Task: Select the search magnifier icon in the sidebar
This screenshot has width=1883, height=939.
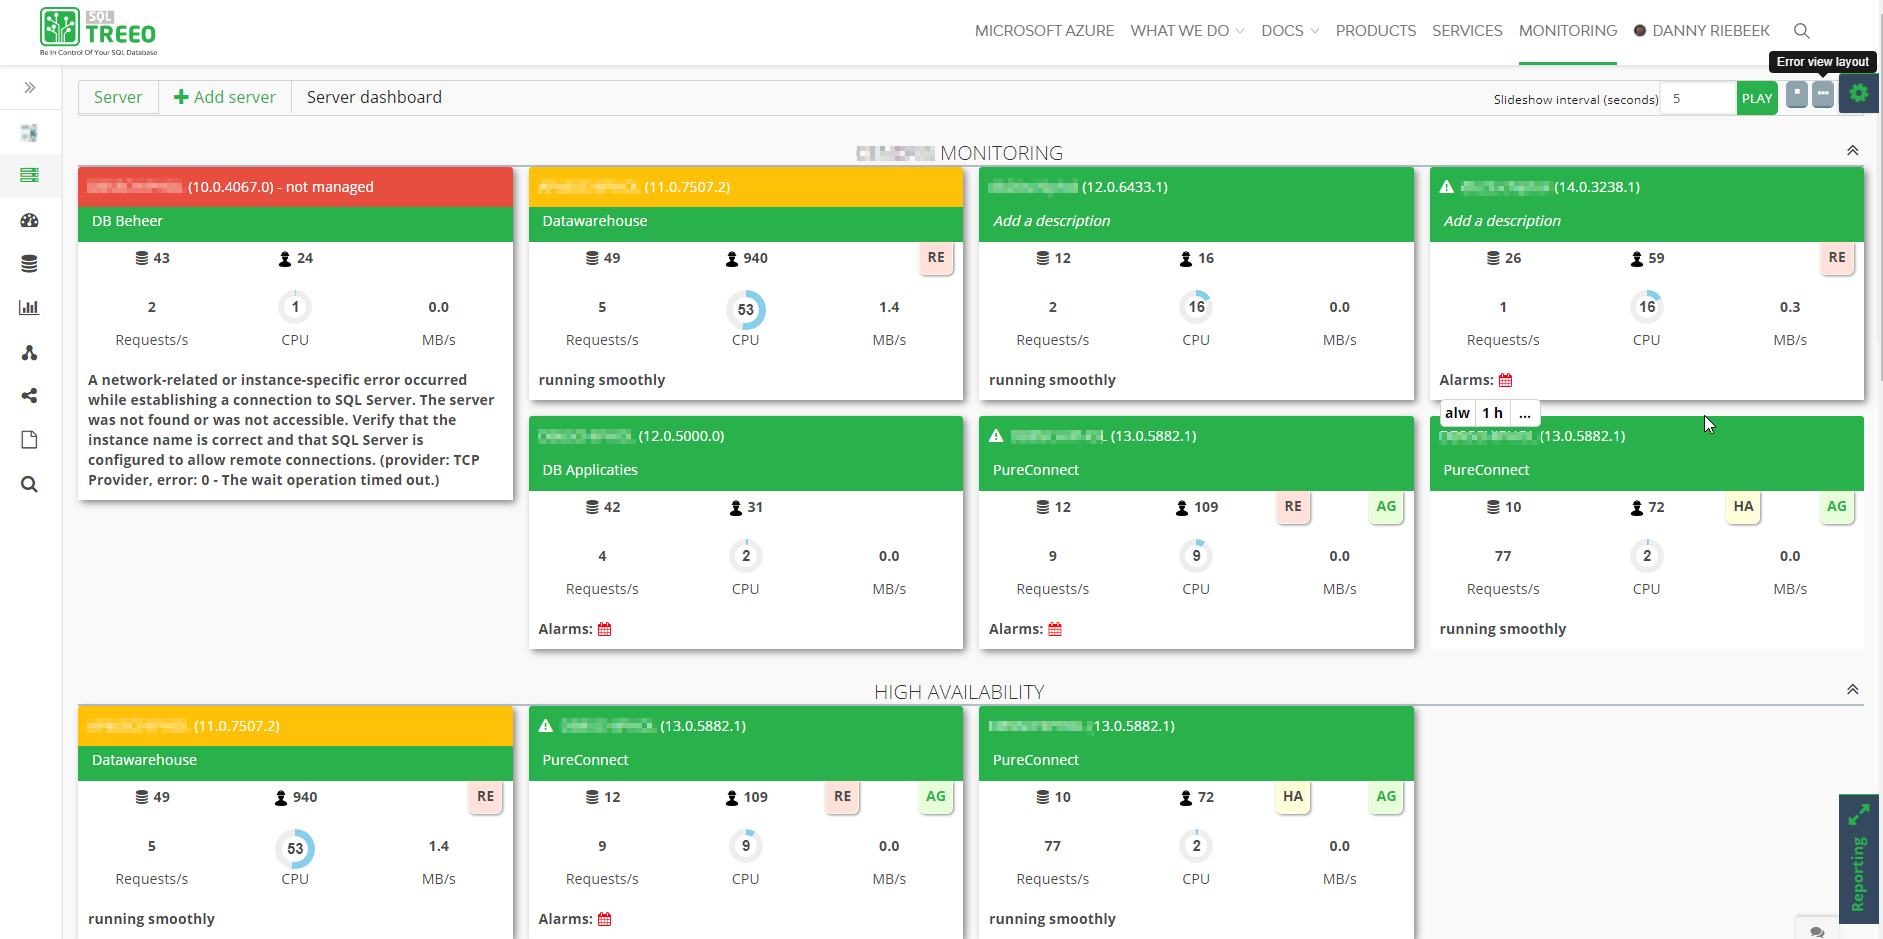Action: 30,484
